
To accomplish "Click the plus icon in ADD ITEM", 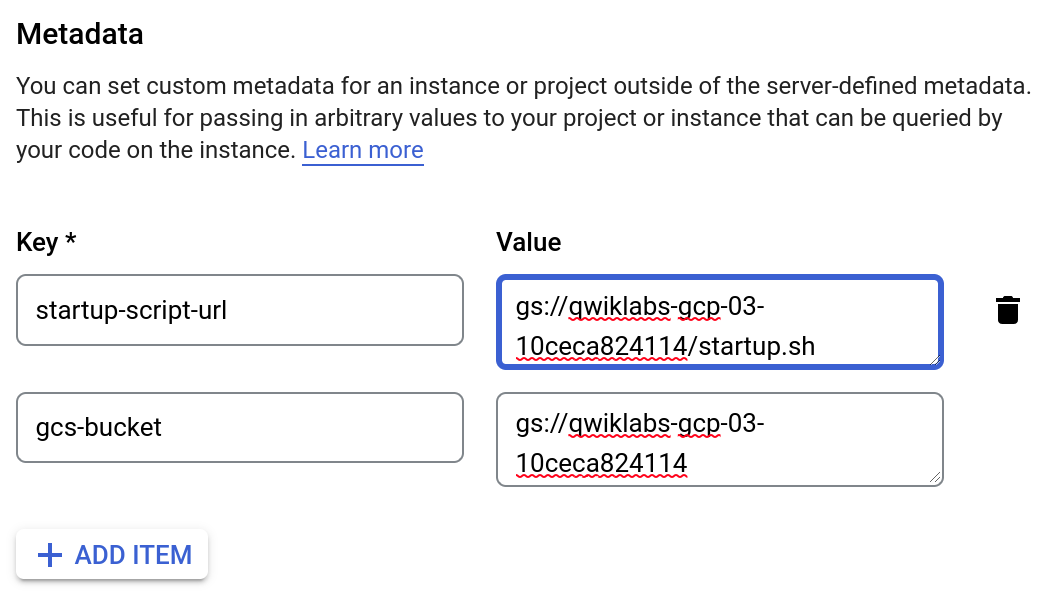I will click(49, 554).
